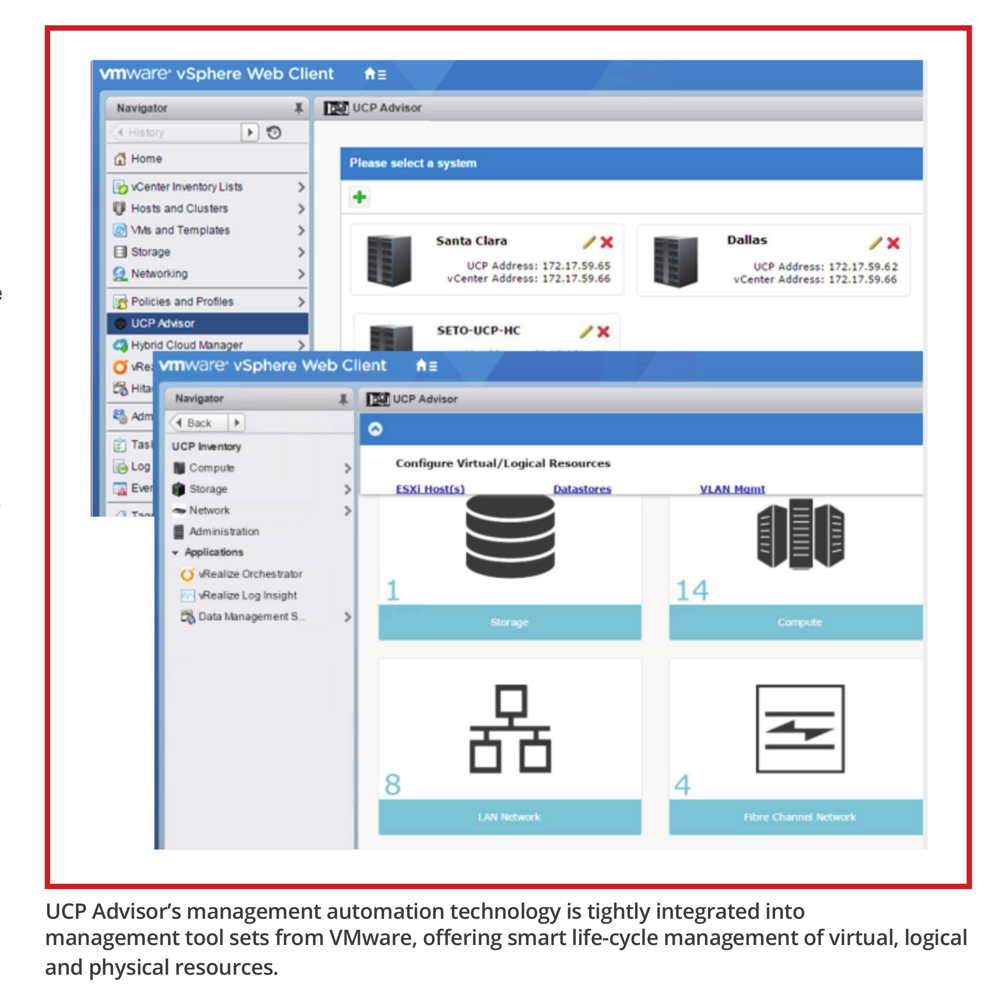
Task: Click the Fibre Channel switch icon
Action: pos(800,729)
